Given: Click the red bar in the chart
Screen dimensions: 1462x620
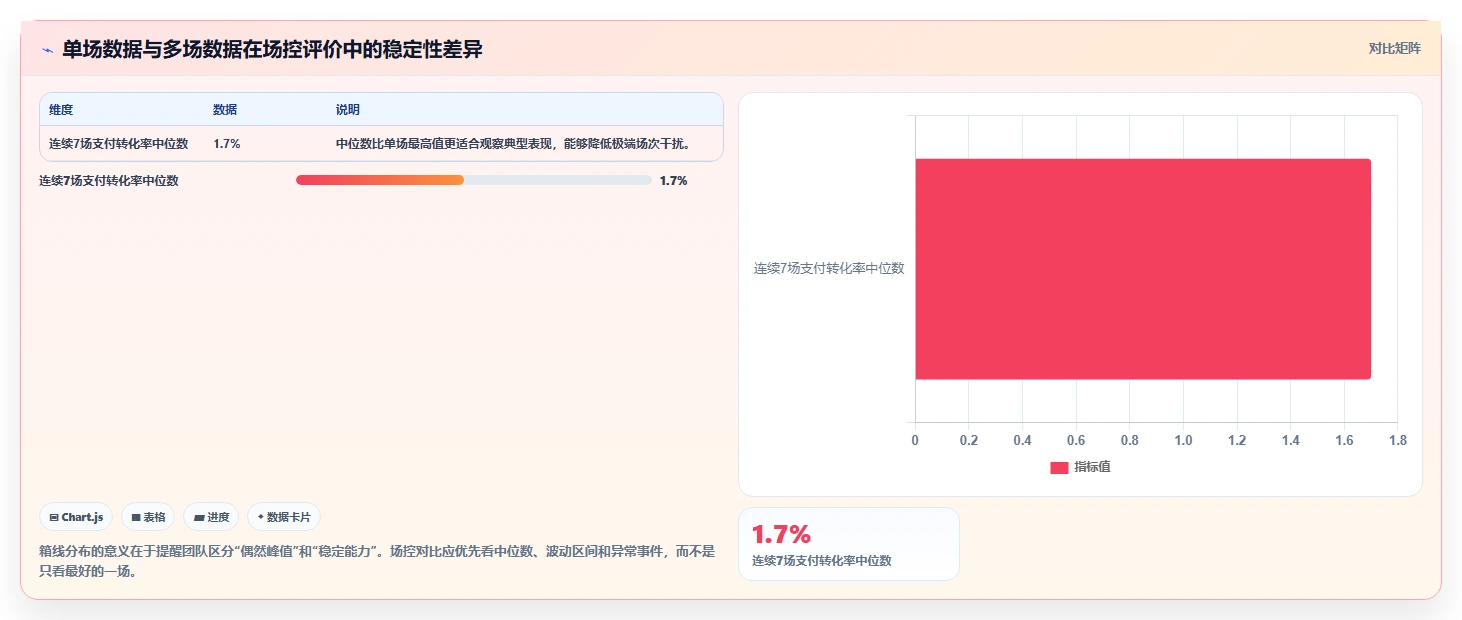Looking at the screenshot, I should click(1143, 269).
